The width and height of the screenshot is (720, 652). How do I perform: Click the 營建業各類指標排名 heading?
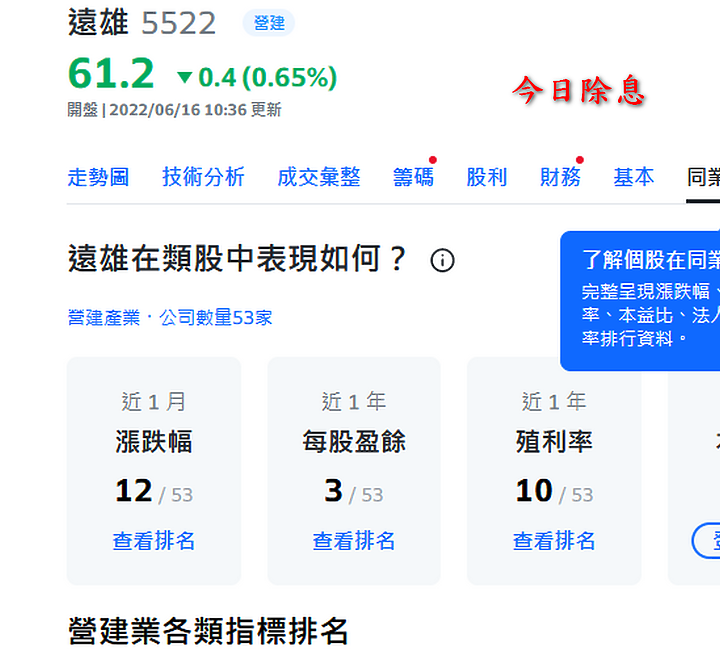click(208, 631)
